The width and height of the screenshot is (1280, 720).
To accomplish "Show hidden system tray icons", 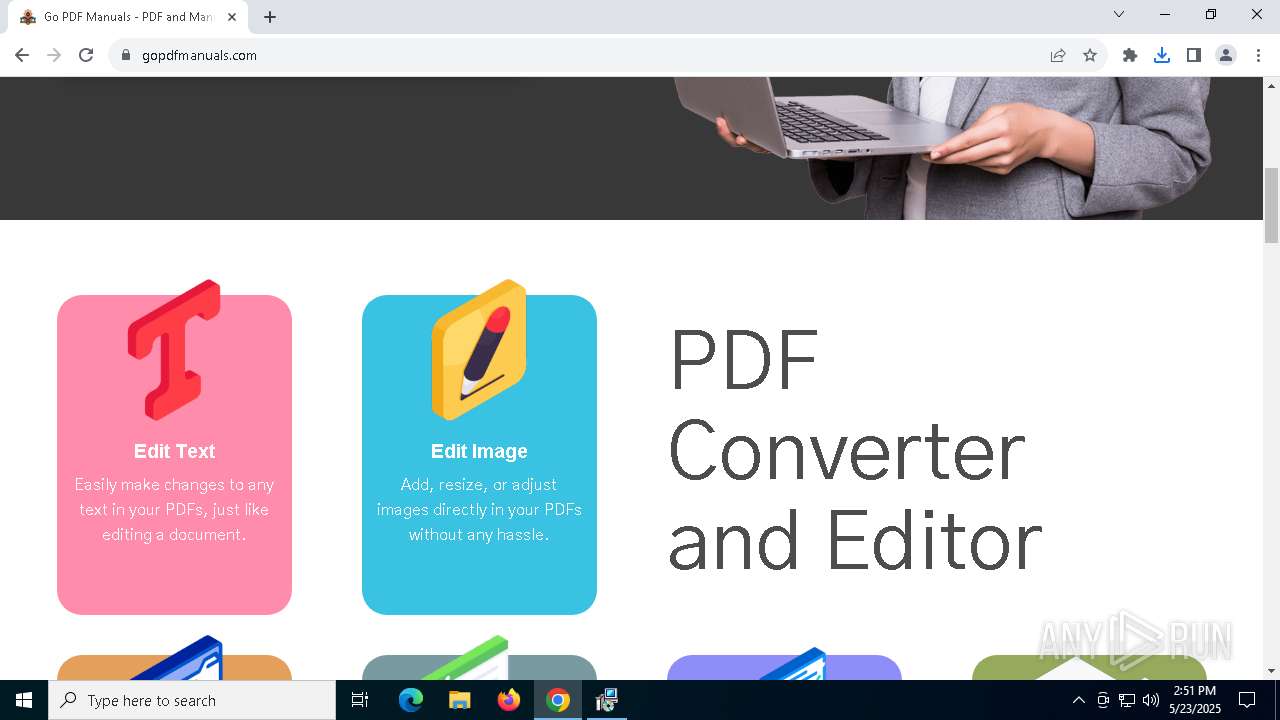I will pyautogui.click(x=1078, y=700).
